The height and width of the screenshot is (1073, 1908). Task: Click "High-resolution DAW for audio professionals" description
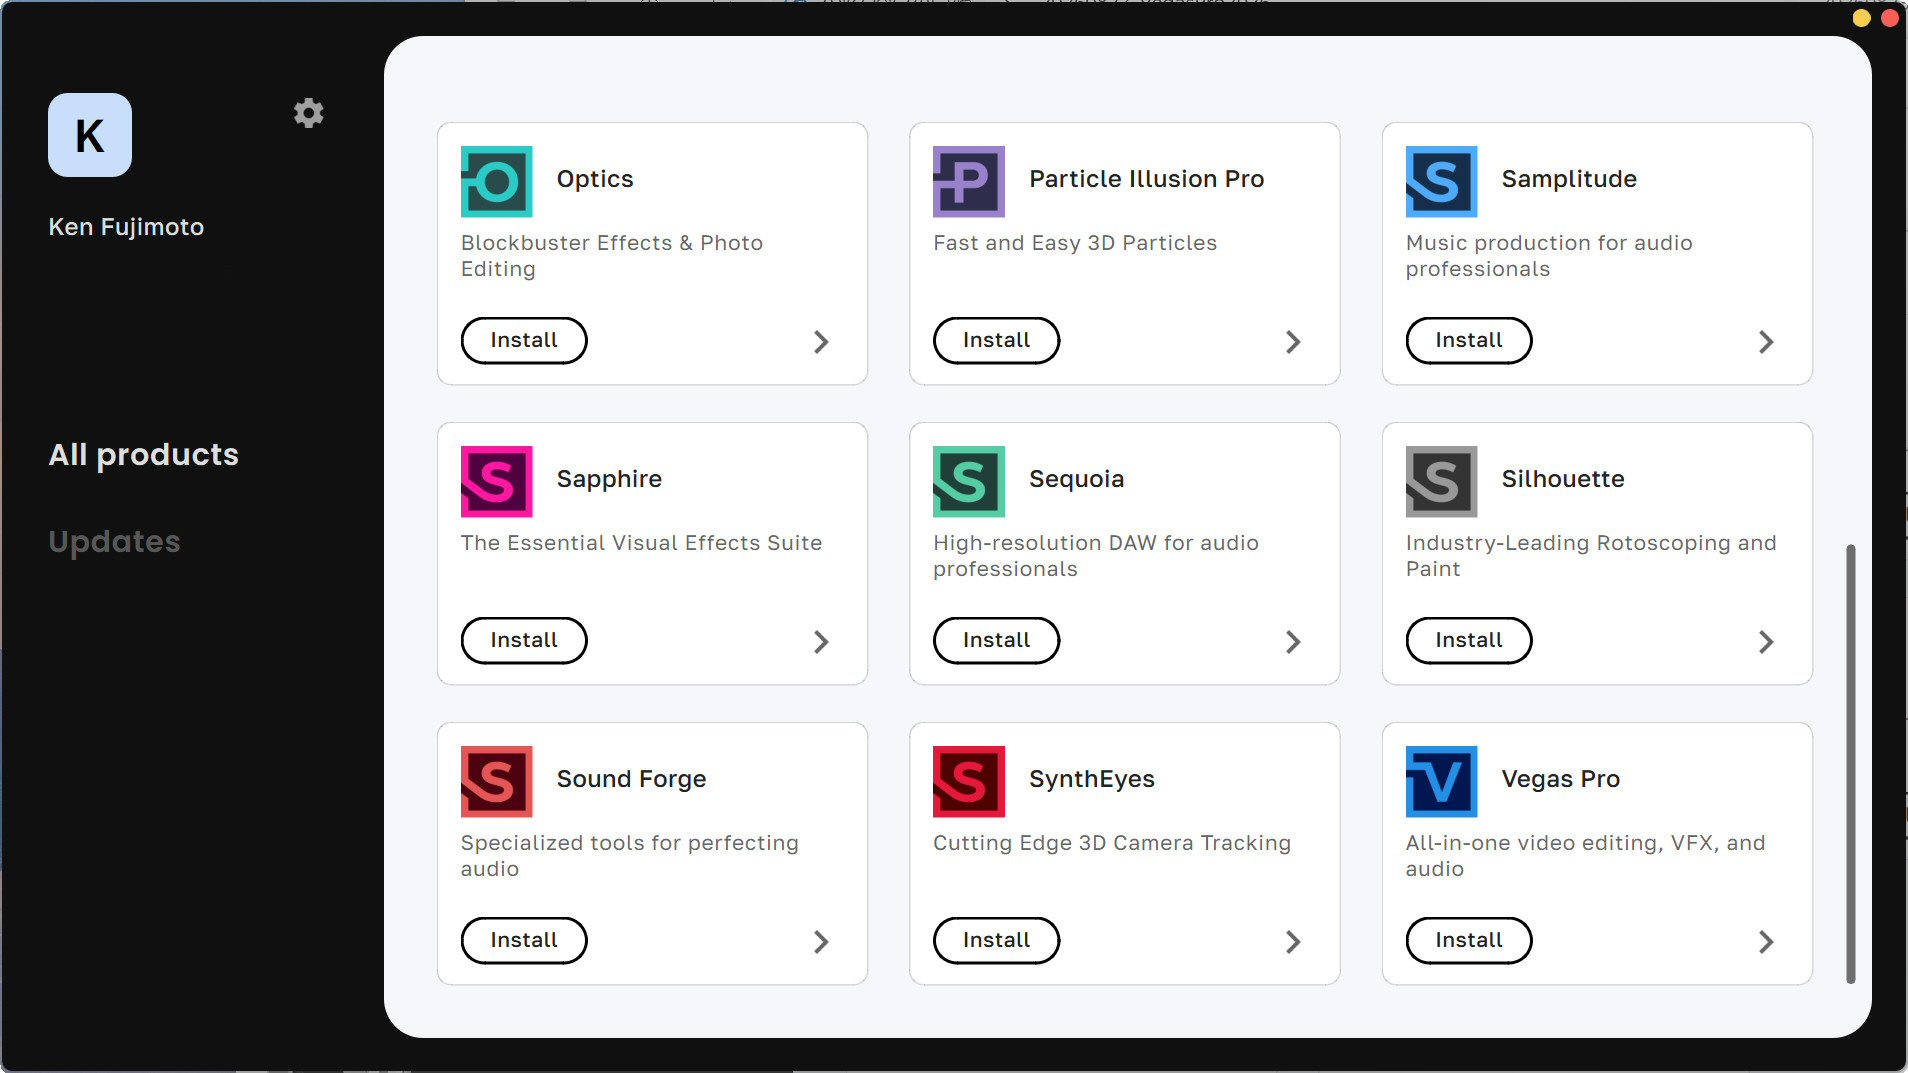(1096, 556)
